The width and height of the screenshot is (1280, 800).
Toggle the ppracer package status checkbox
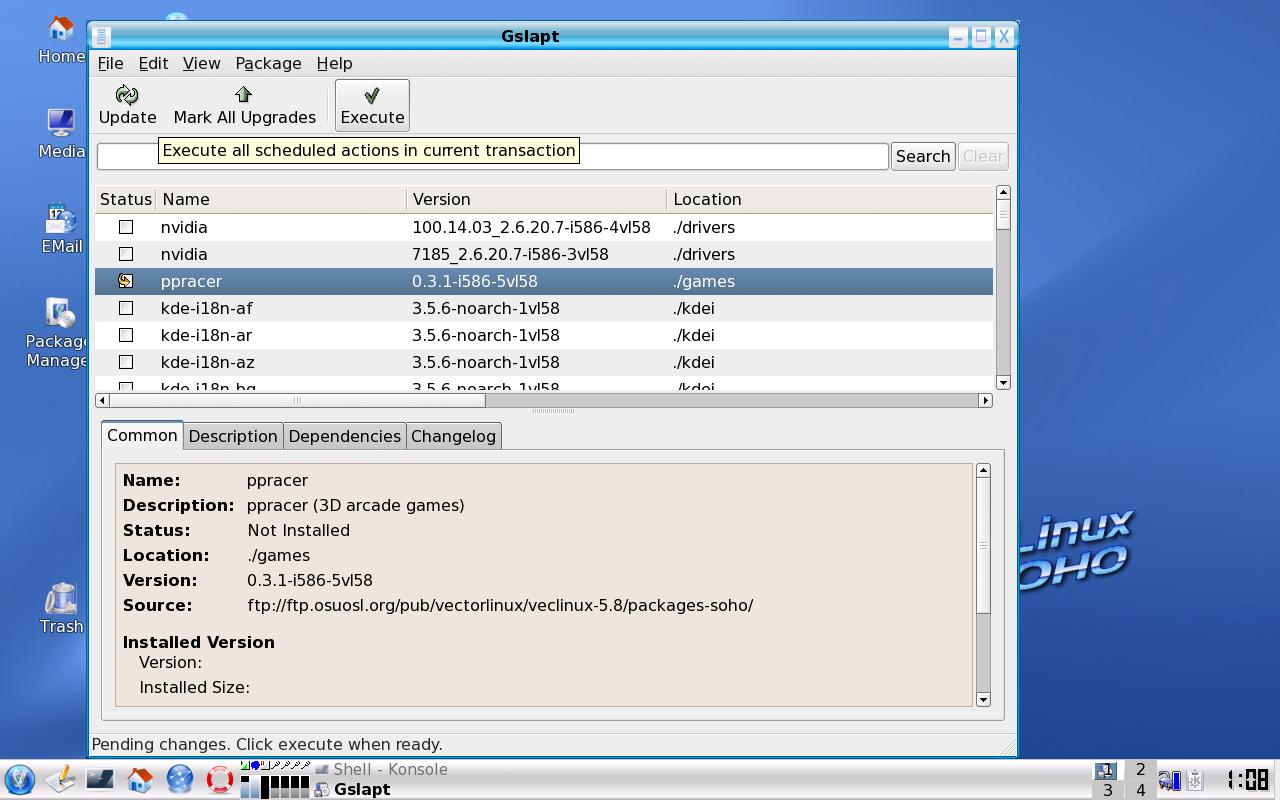click(126, 281)
